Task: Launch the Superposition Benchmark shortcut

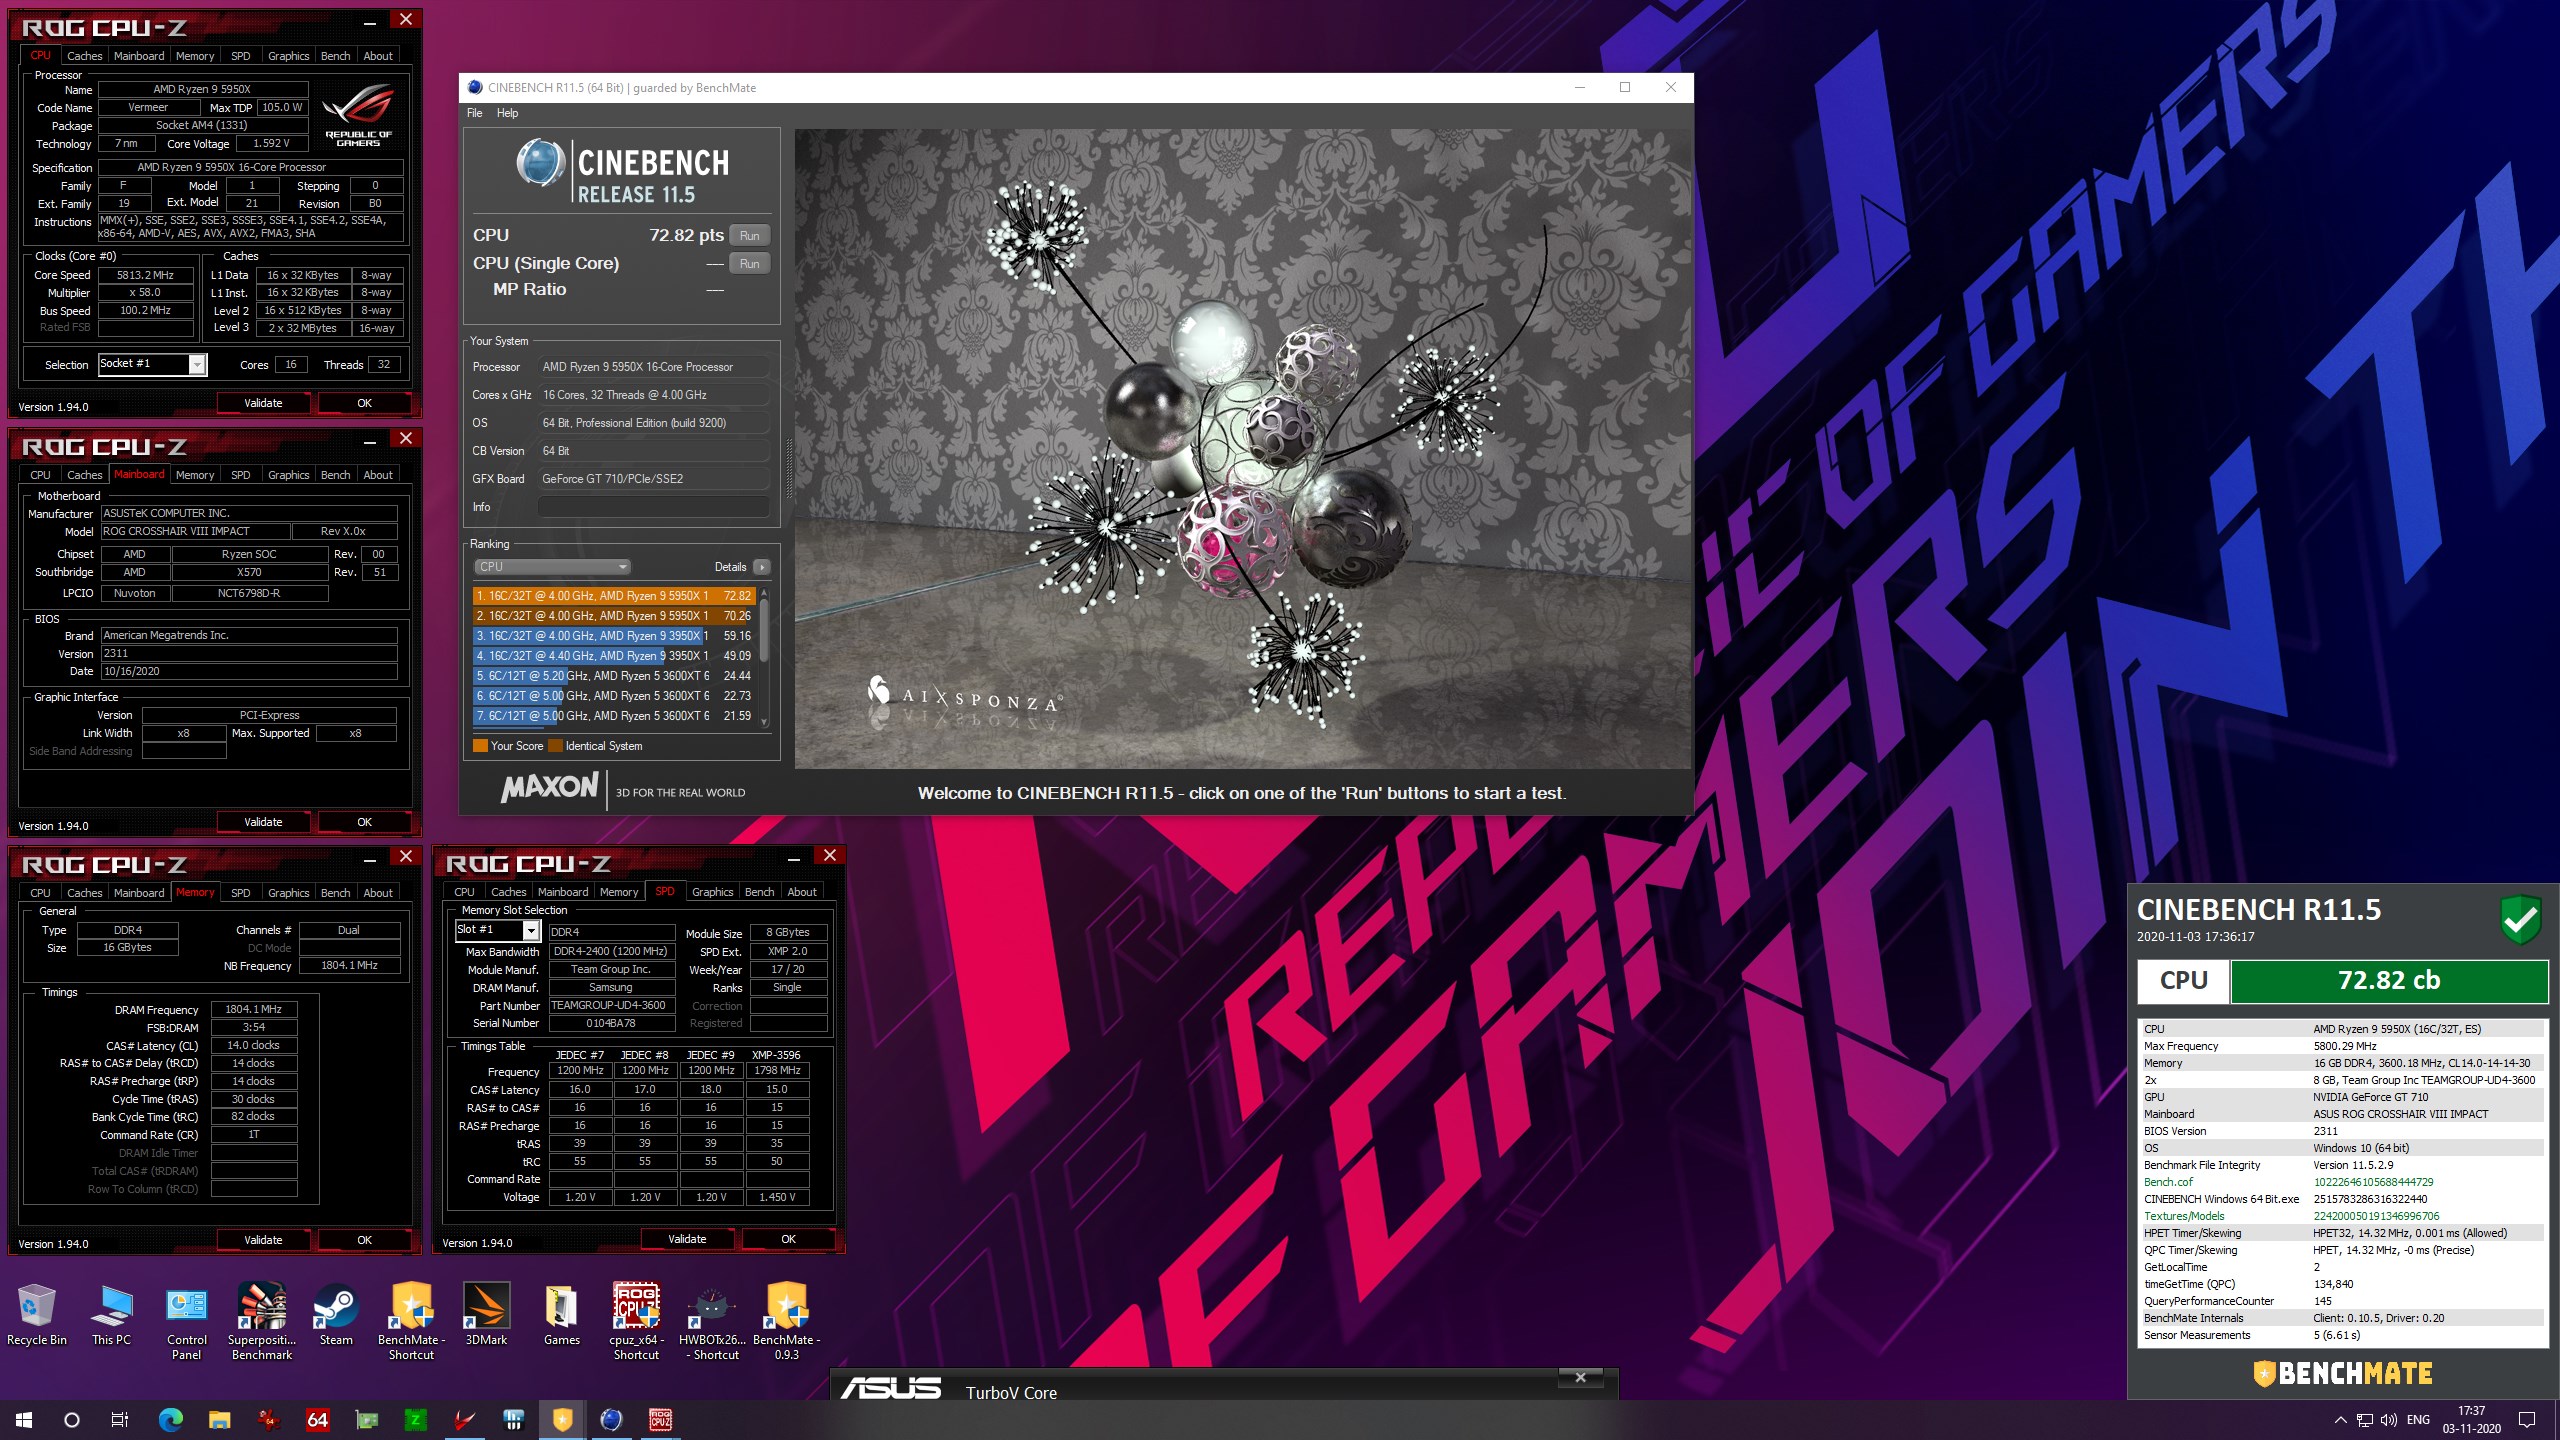Action: [x=262, y=1322]
